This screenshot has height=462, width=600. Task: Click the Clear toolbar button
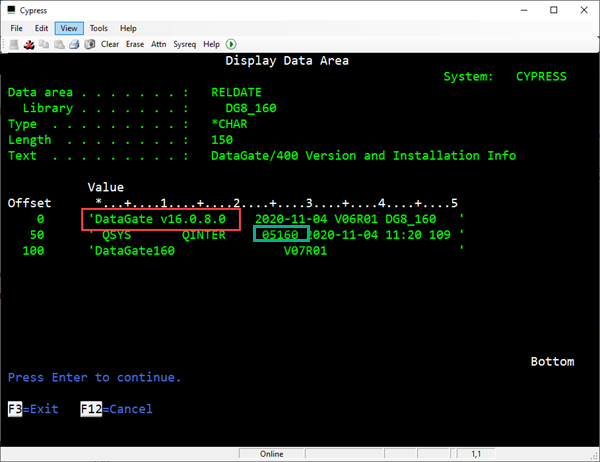tap(110, 44)
